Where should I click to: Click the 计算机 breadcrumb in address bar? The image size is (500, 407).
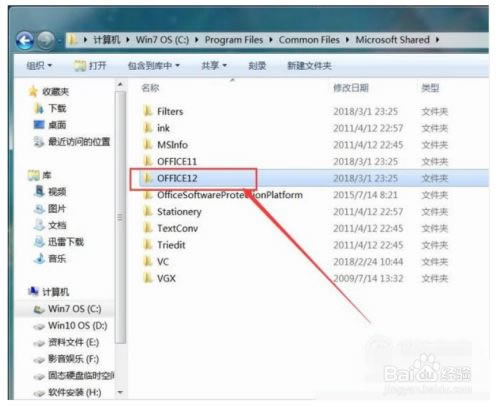click(x=107, y=40)
